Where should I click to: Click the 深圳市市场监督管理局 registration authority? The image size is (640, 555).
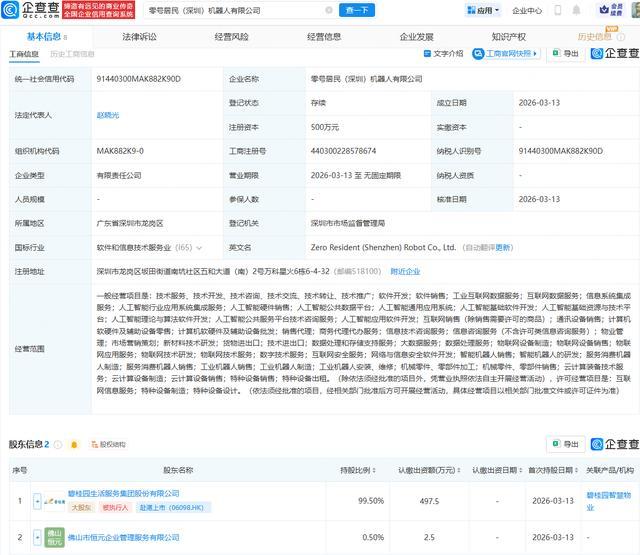[348, 223]
